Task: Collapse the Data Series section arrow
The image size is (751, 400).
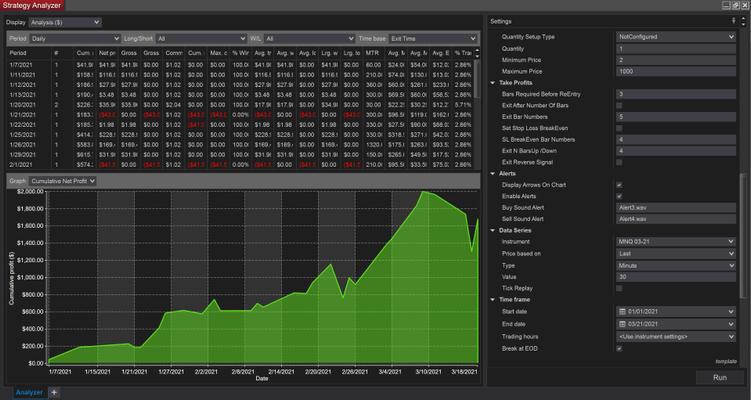Action: (x=493, y=230)
